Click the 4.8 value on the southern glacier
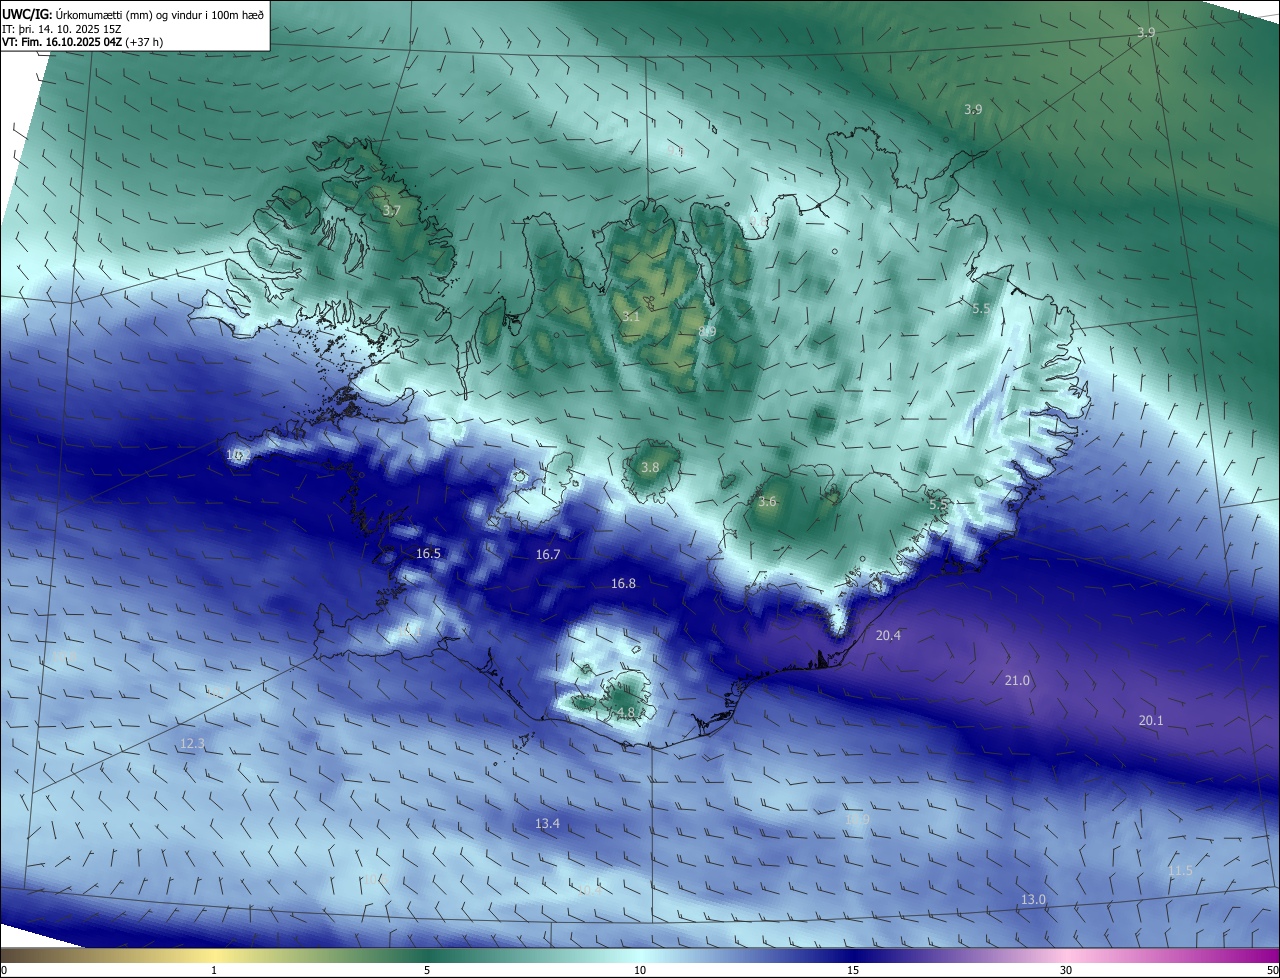 tap(626, 712)
